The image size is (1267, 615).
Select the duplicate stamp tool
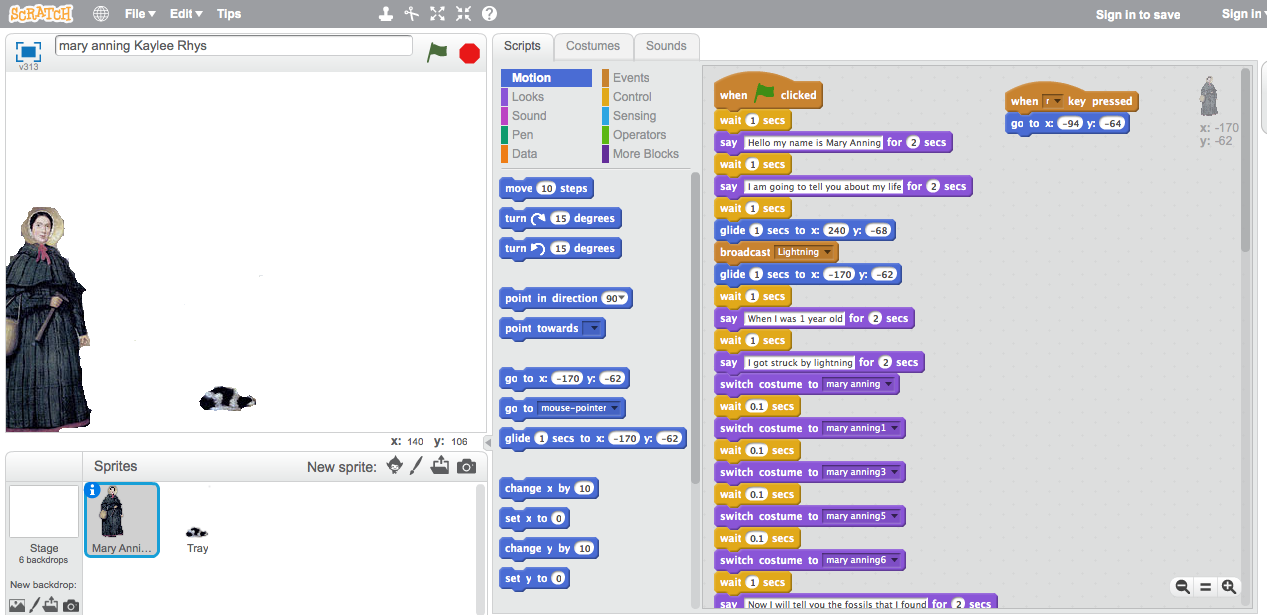[386, 14]
